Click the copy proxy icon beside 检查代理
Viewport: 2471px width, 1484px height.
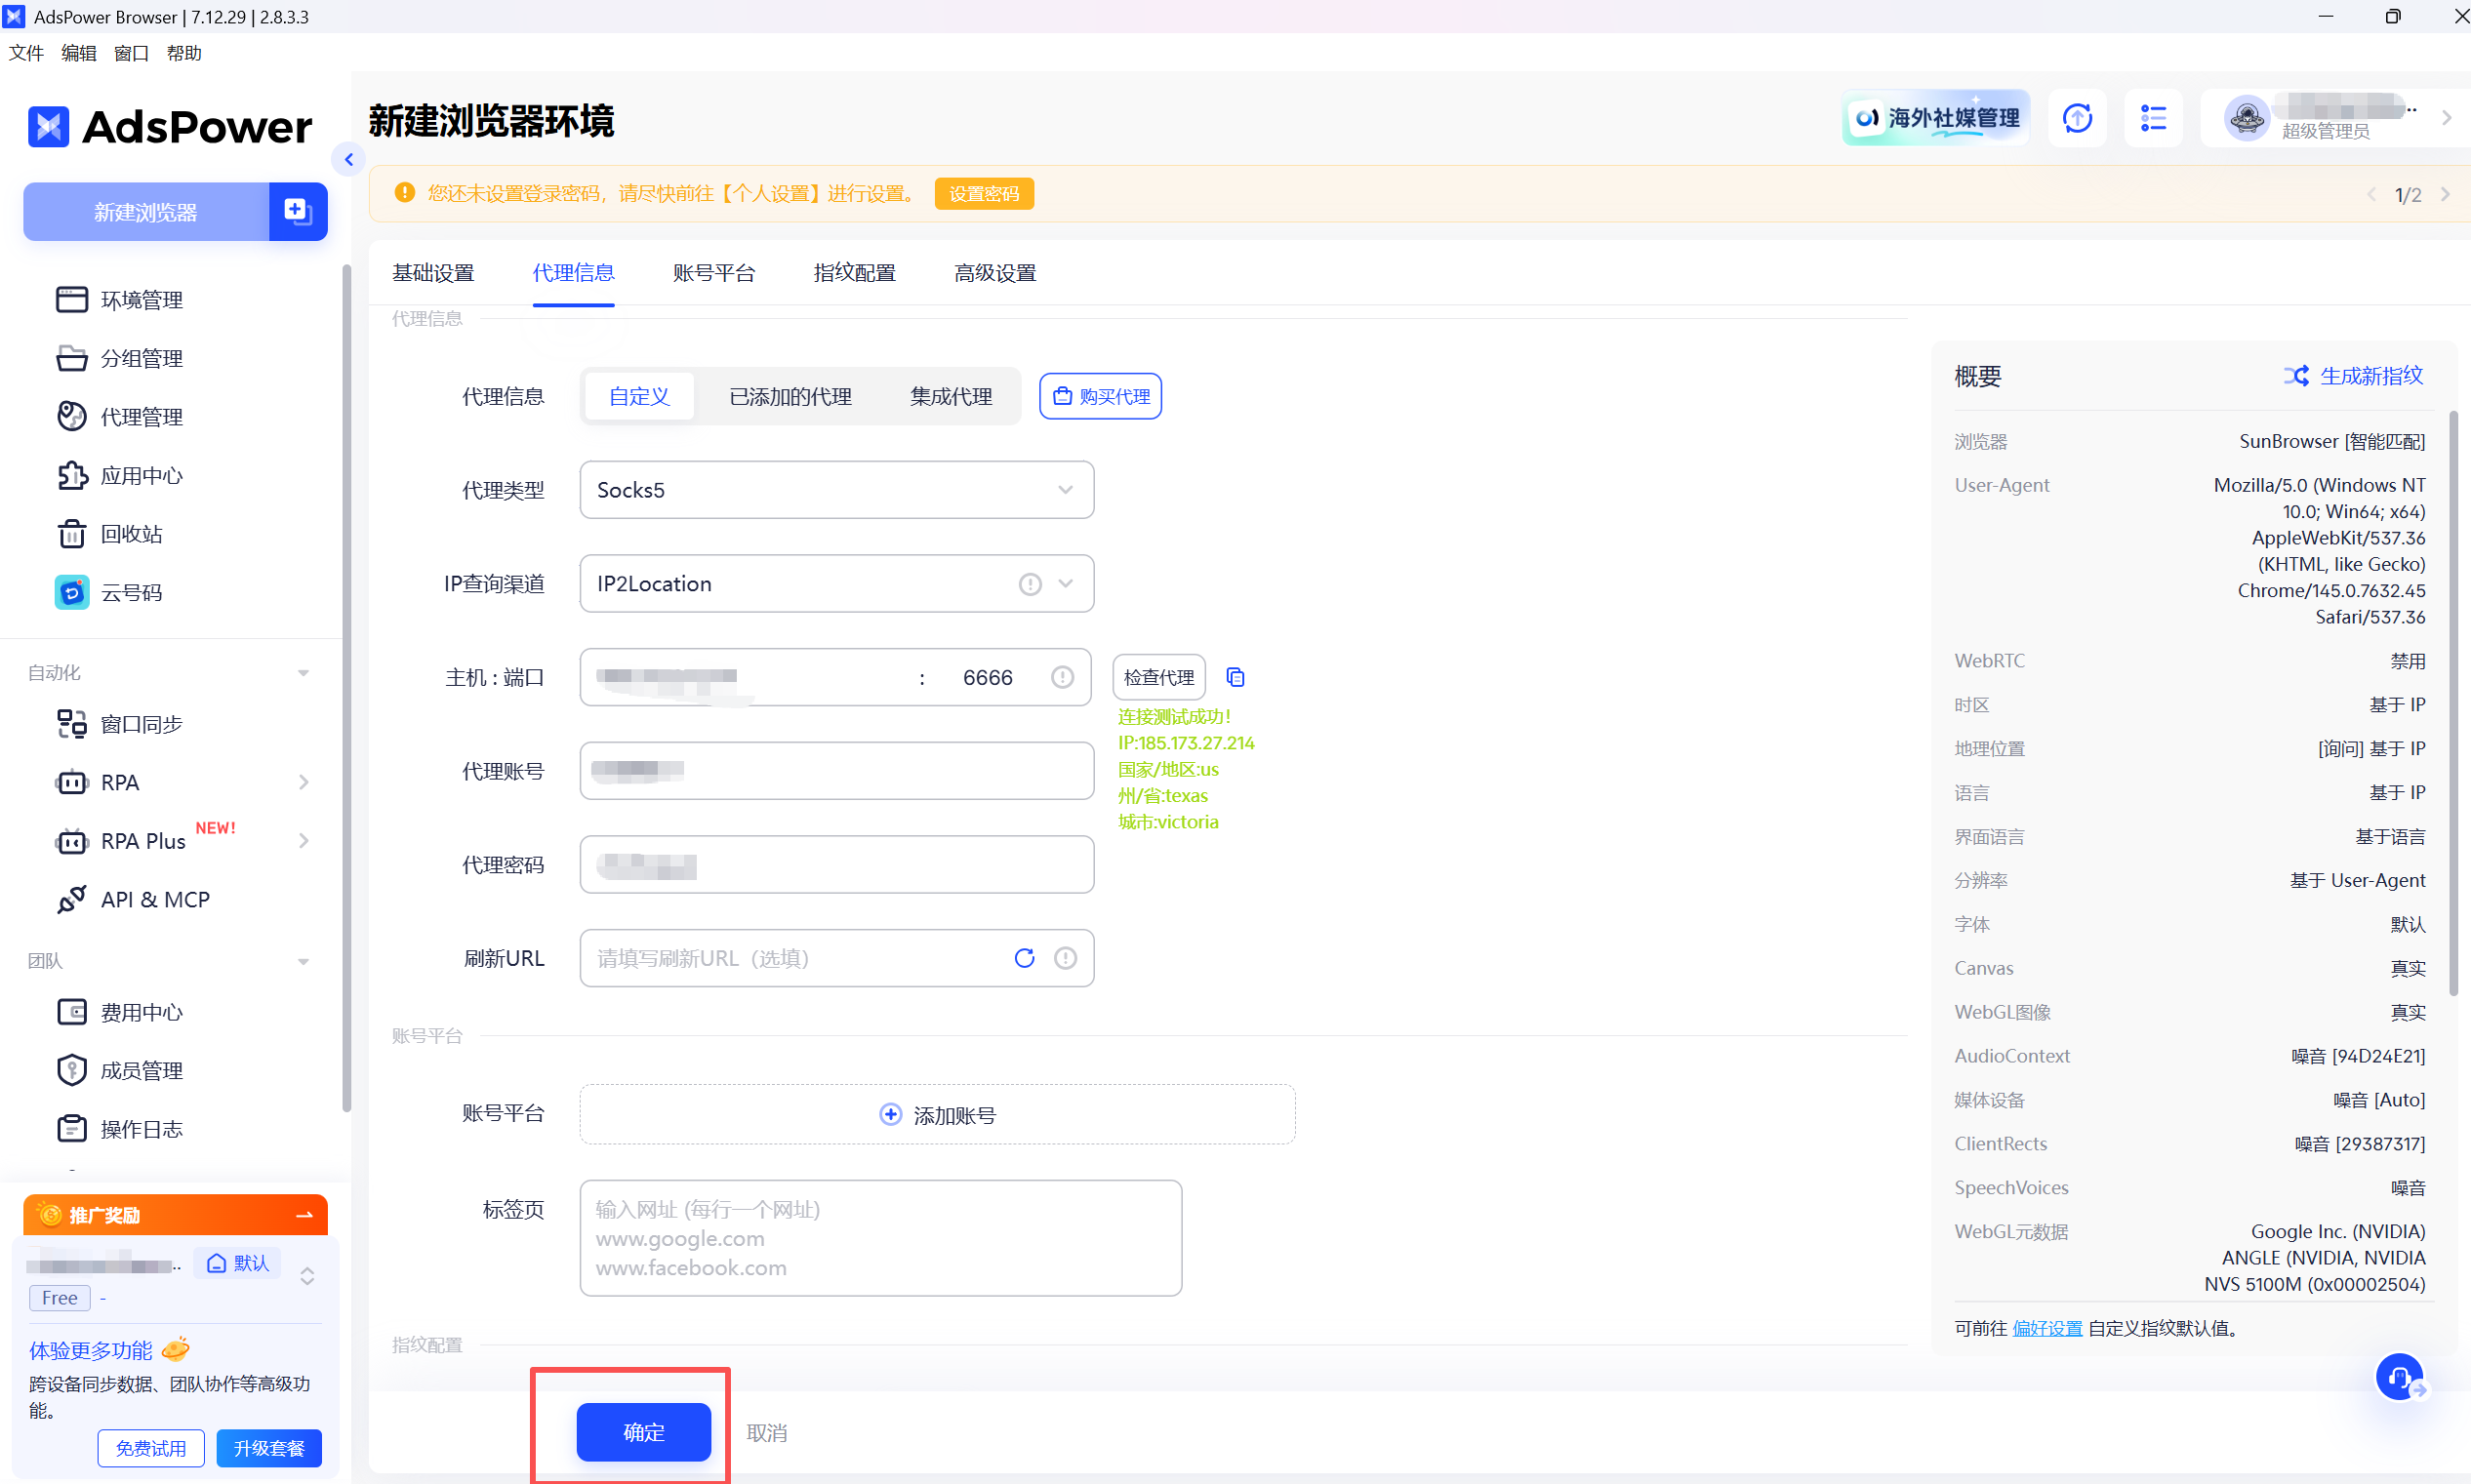pos(1235,677)
